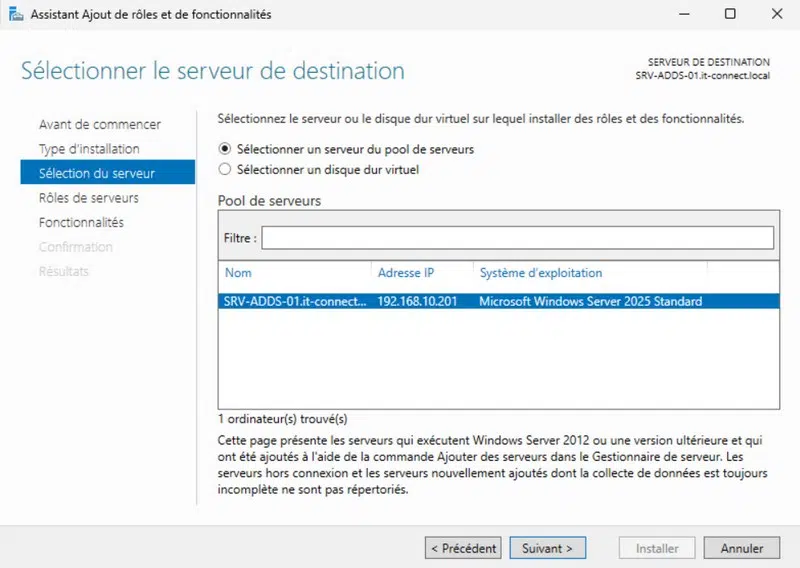
Task: Close the wizard window
Action: pyautogui.click(x=777, y=14)
